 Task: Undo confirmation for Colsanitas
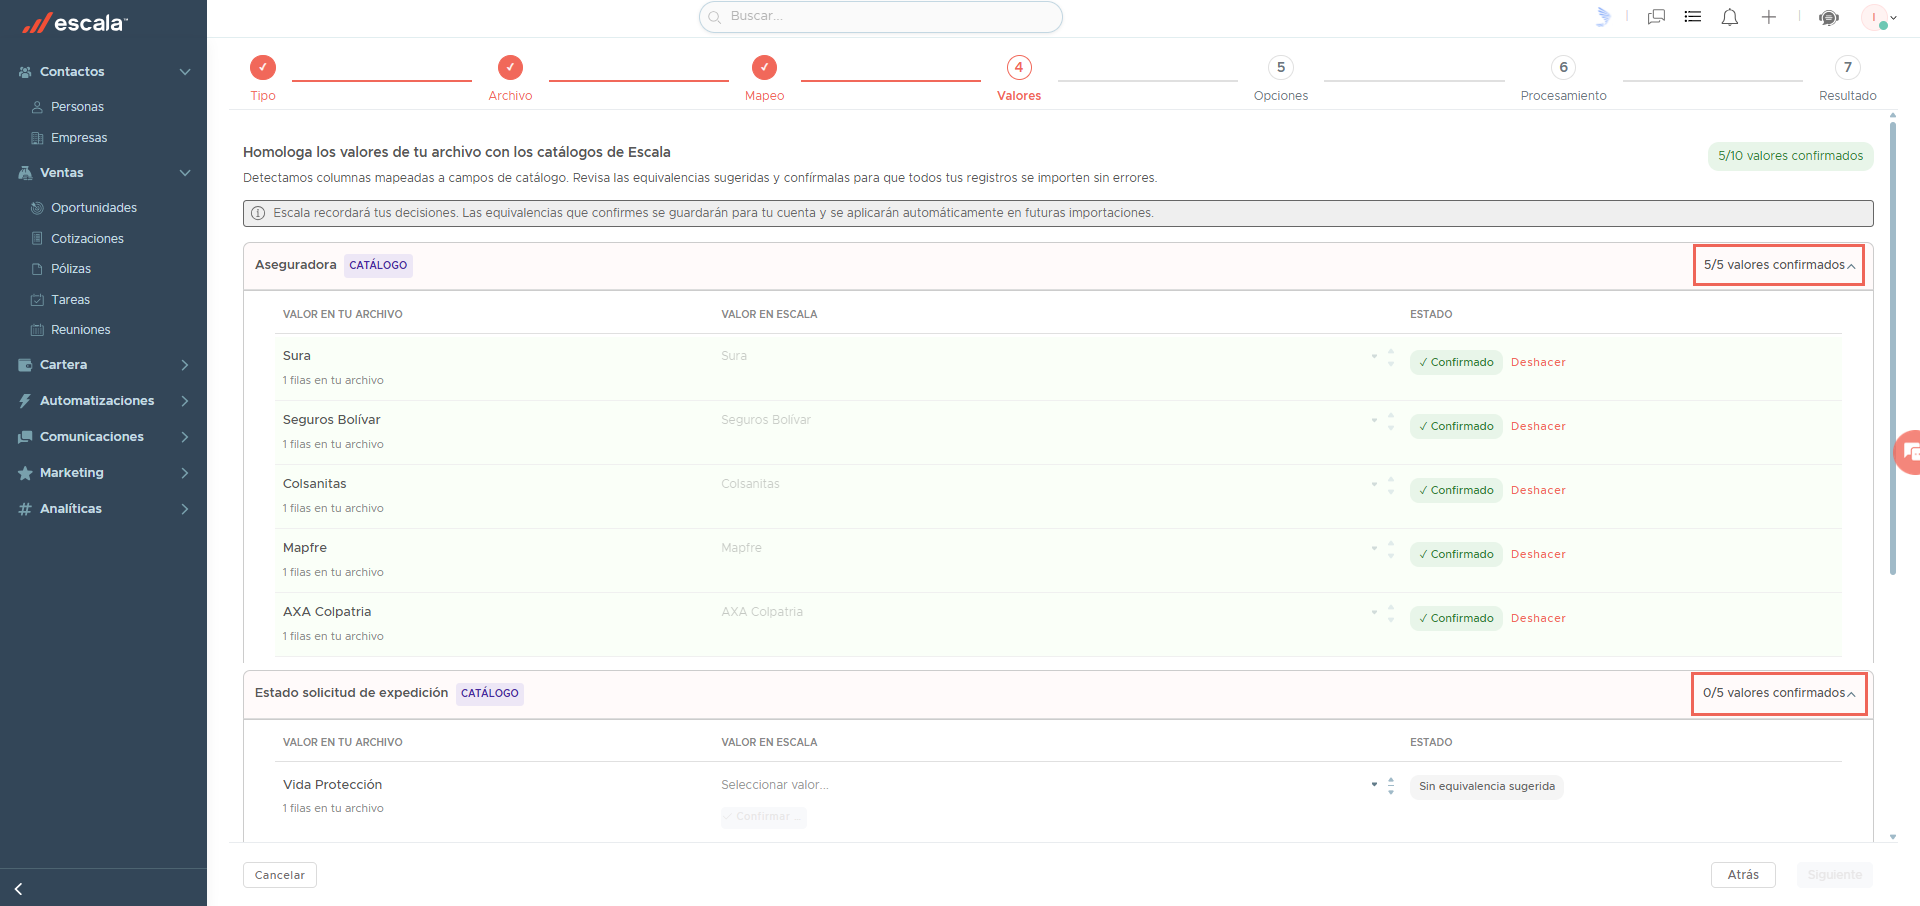(x=1538, y=490)
